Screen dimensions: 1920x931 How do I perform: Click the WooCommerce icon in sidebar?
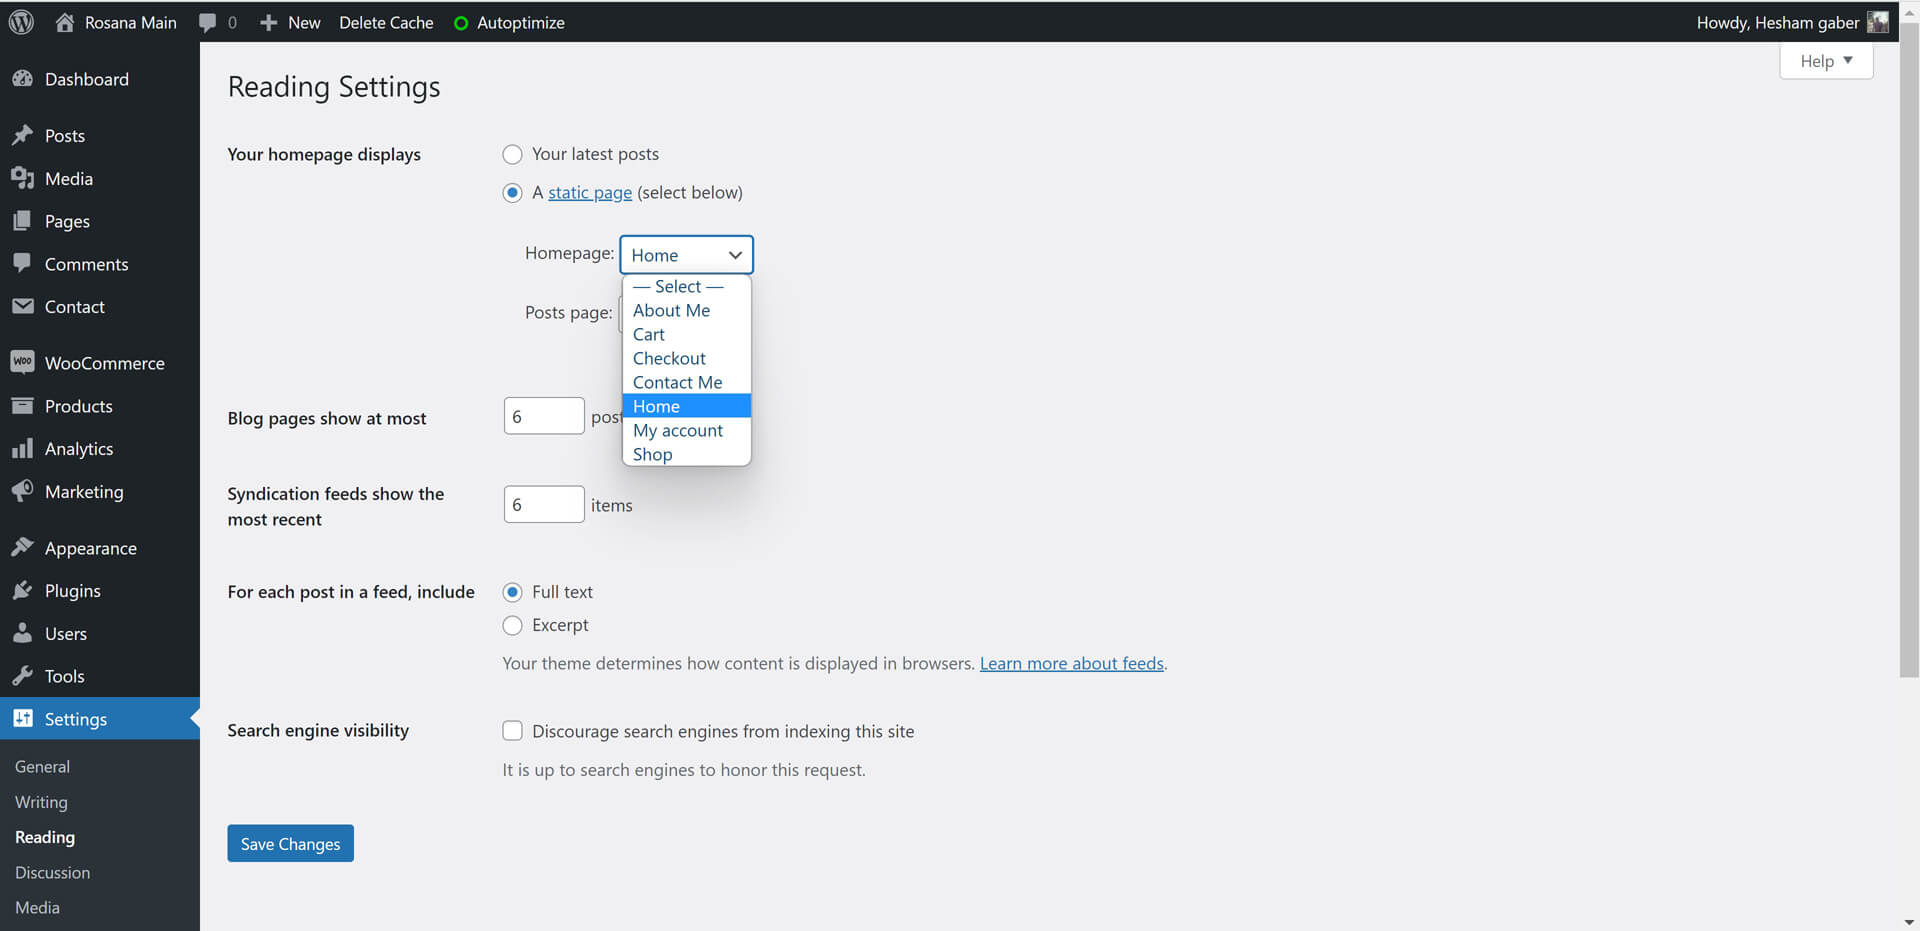coord(22,362)
